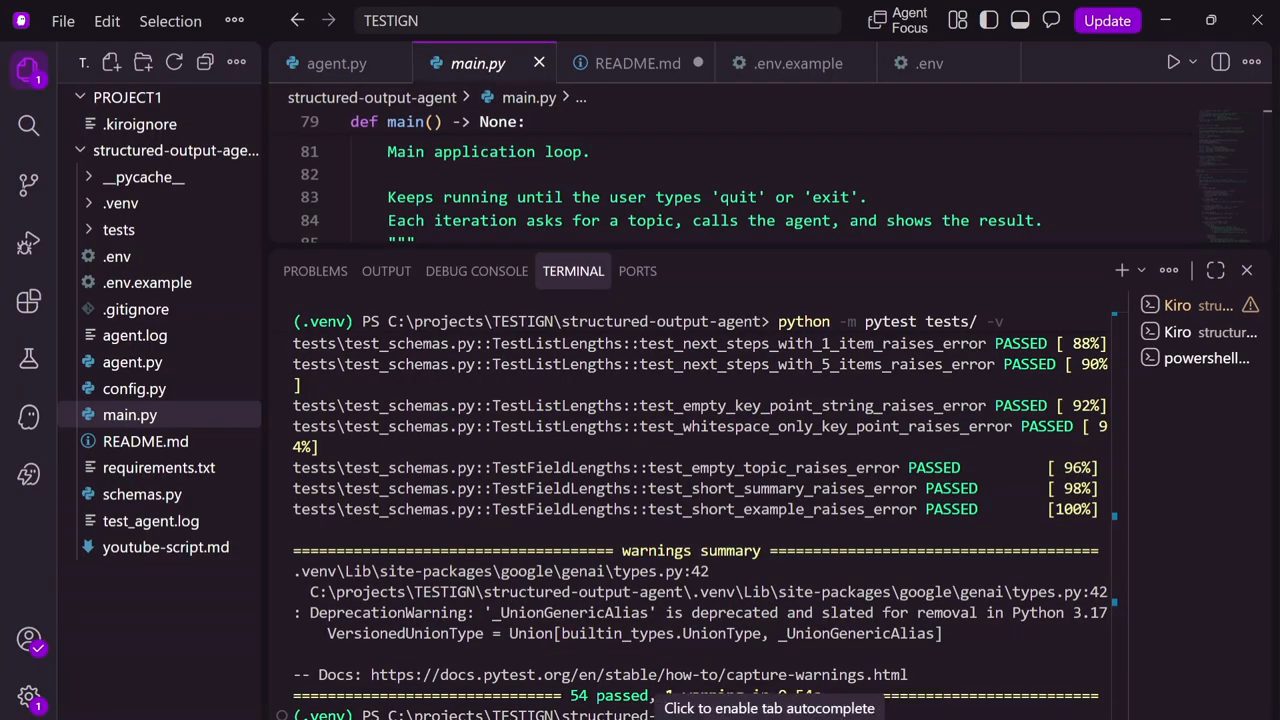The height and width of the screenshot is (720, 1280).
Task: Expand the tests folder
Action: tap(118, 230)
